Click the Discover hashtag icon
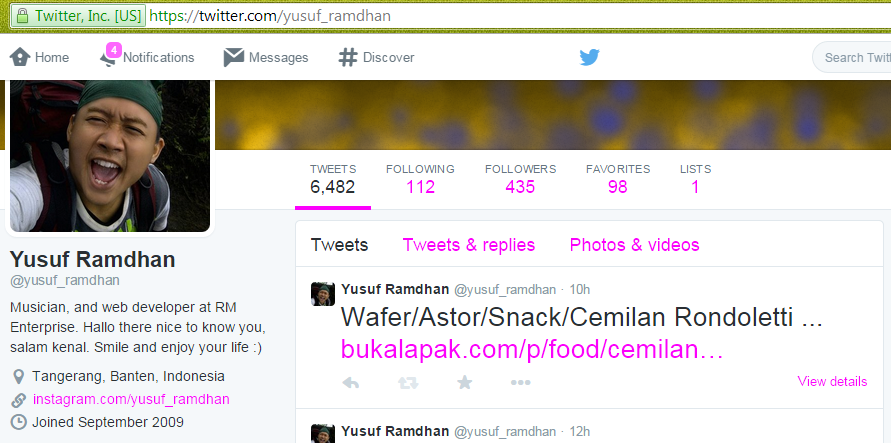 [x=347, y=57]
